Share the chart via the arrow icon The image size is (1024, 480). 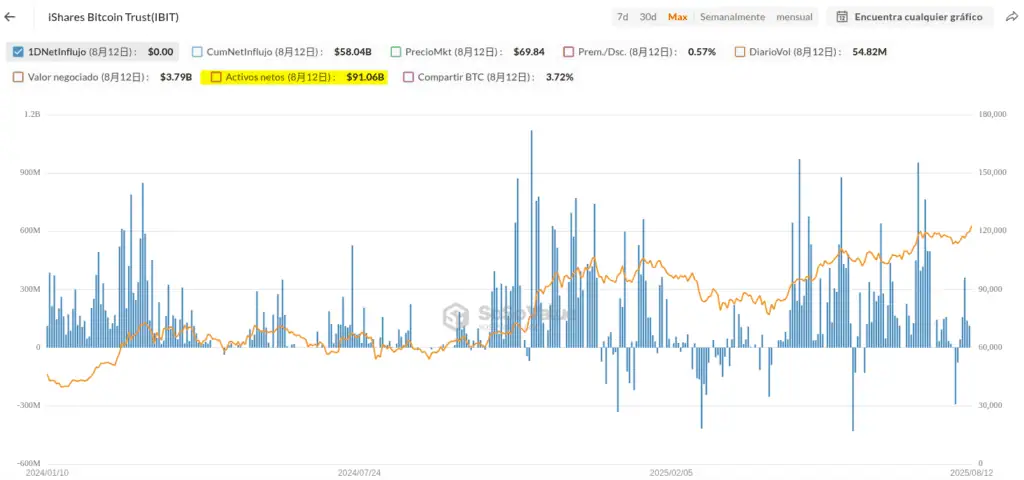click(1011, 17)
